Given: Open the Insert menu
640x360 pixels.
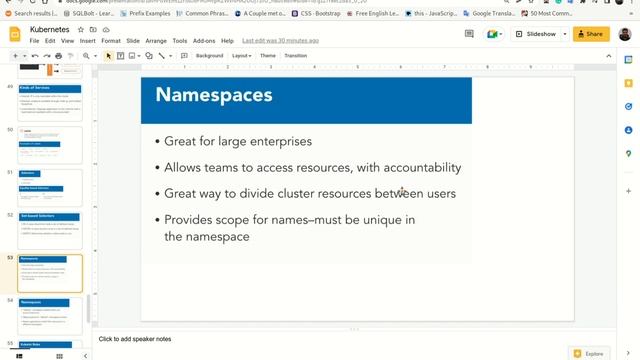Looking at the screenshot, I should click(x=87, y=41).
